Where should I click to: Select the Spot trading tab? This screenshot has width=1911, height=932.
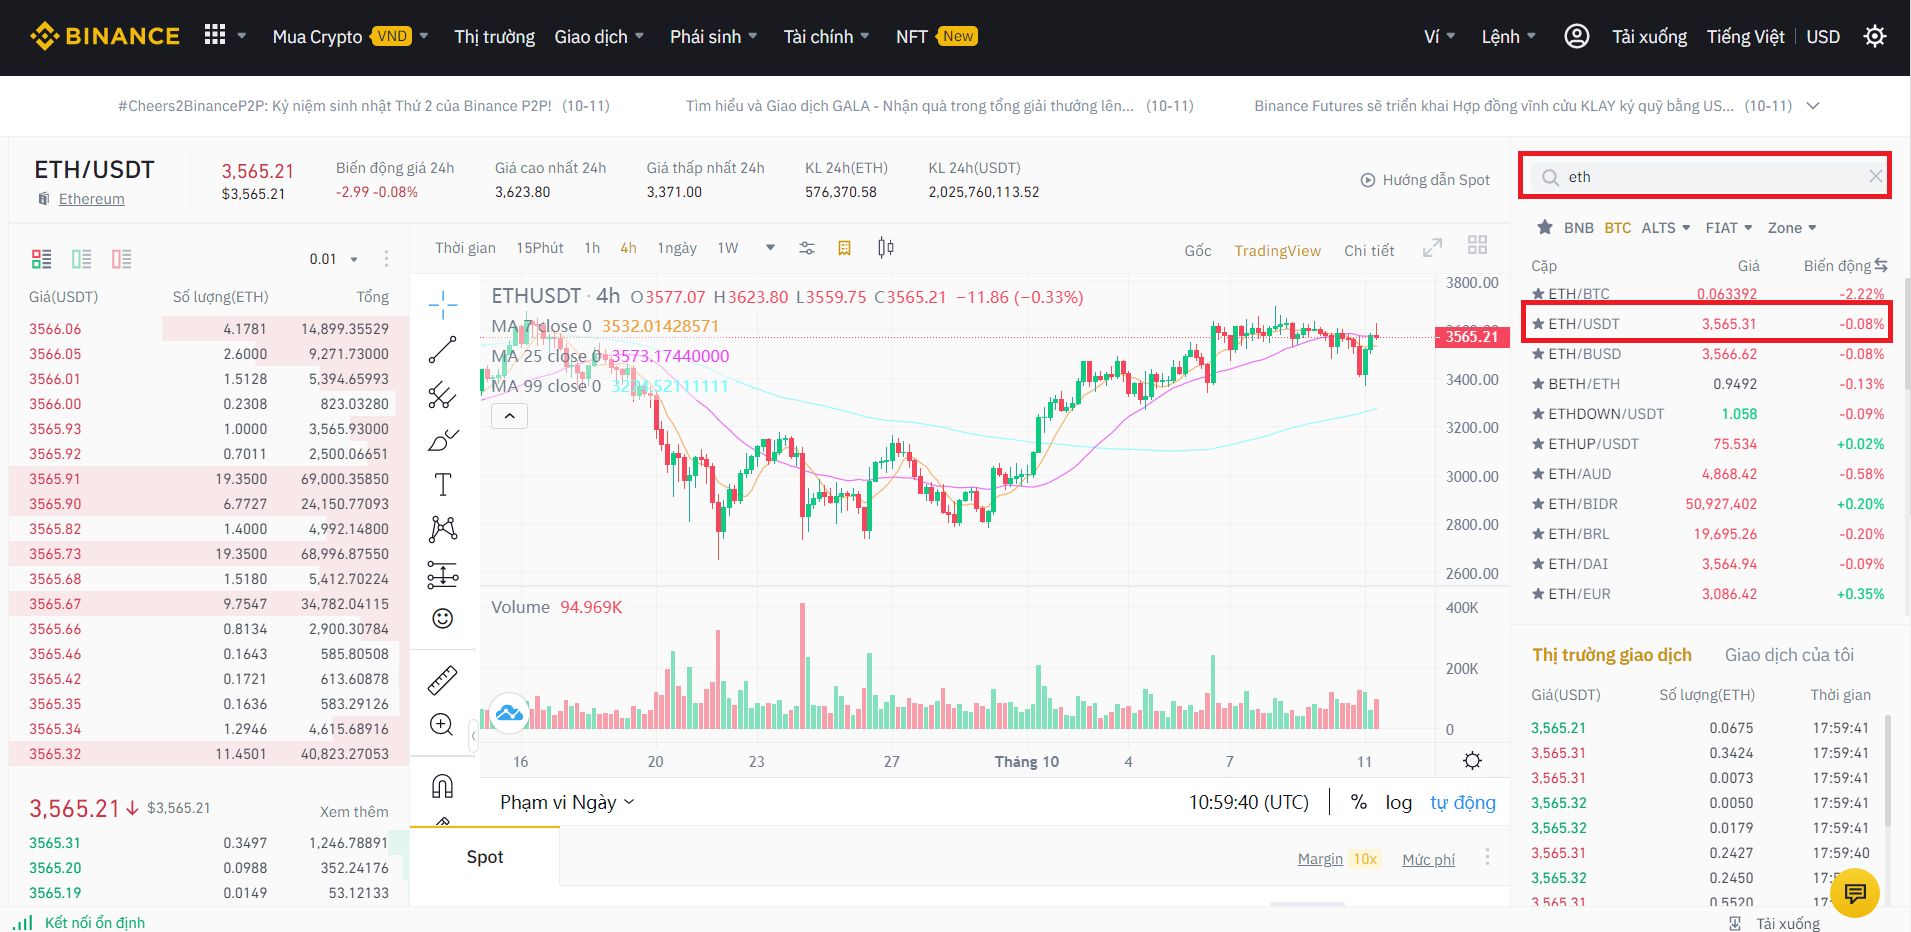485,857
